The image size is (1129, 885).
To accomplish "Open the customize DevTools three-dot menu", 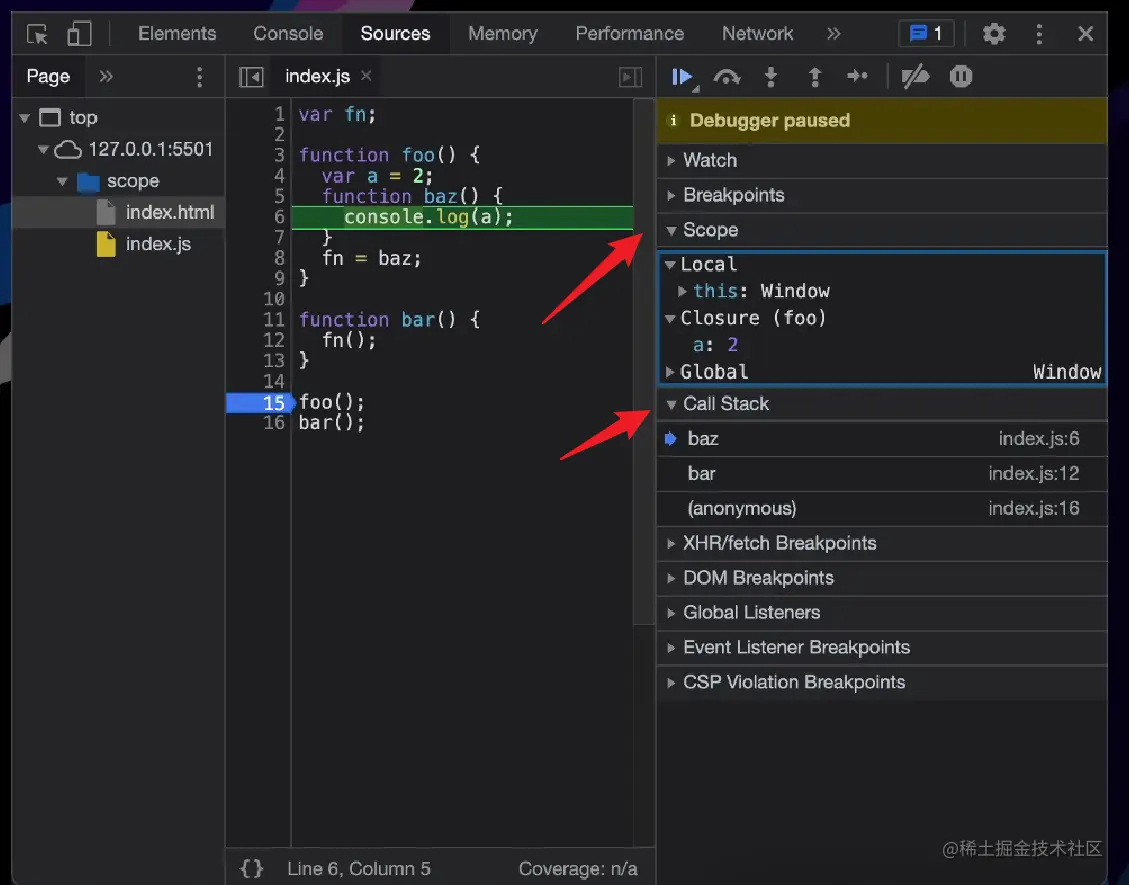I will pos(1038,34).
